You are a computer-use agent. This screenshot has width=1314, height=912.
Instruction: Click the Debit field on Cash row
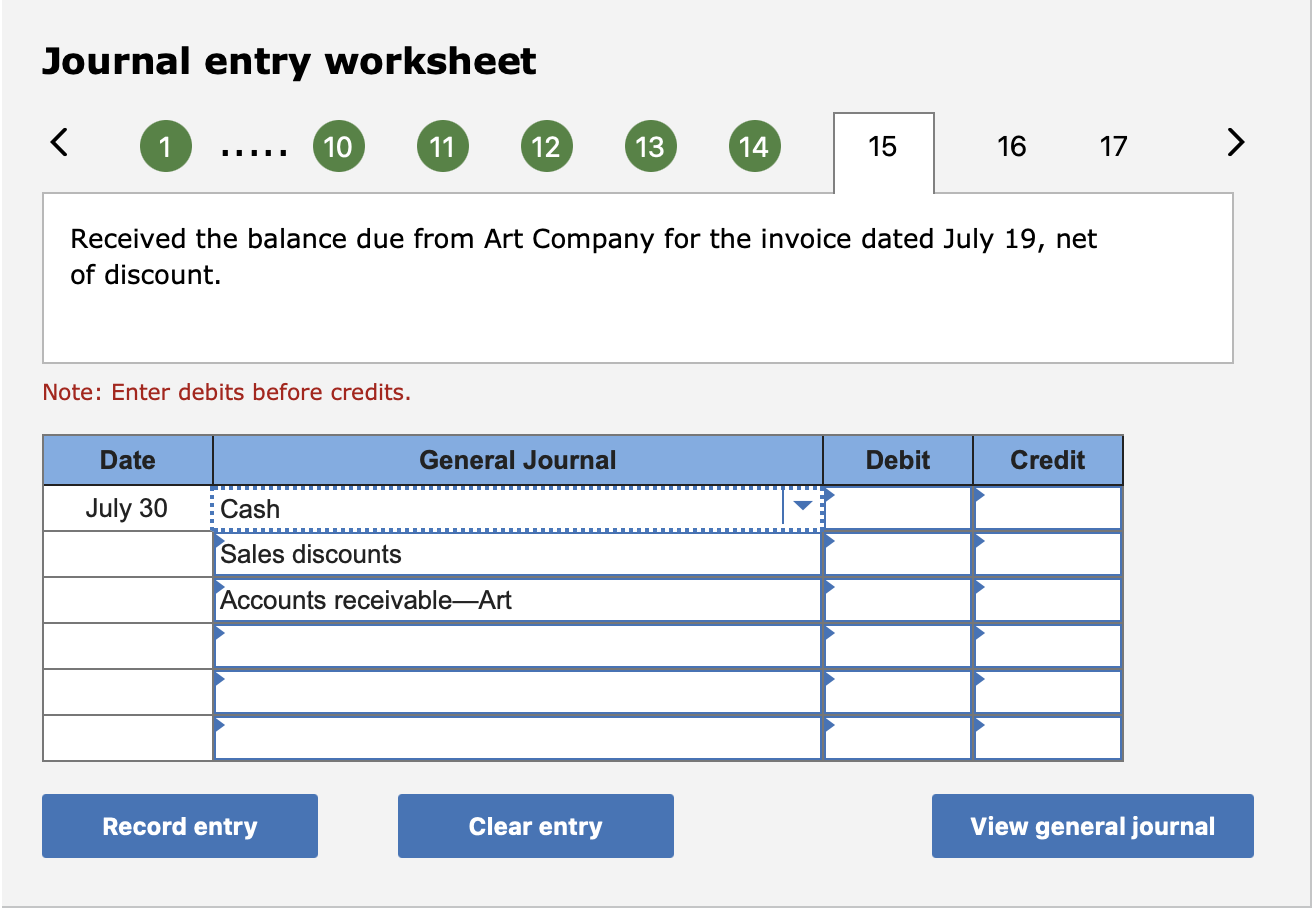897,507
